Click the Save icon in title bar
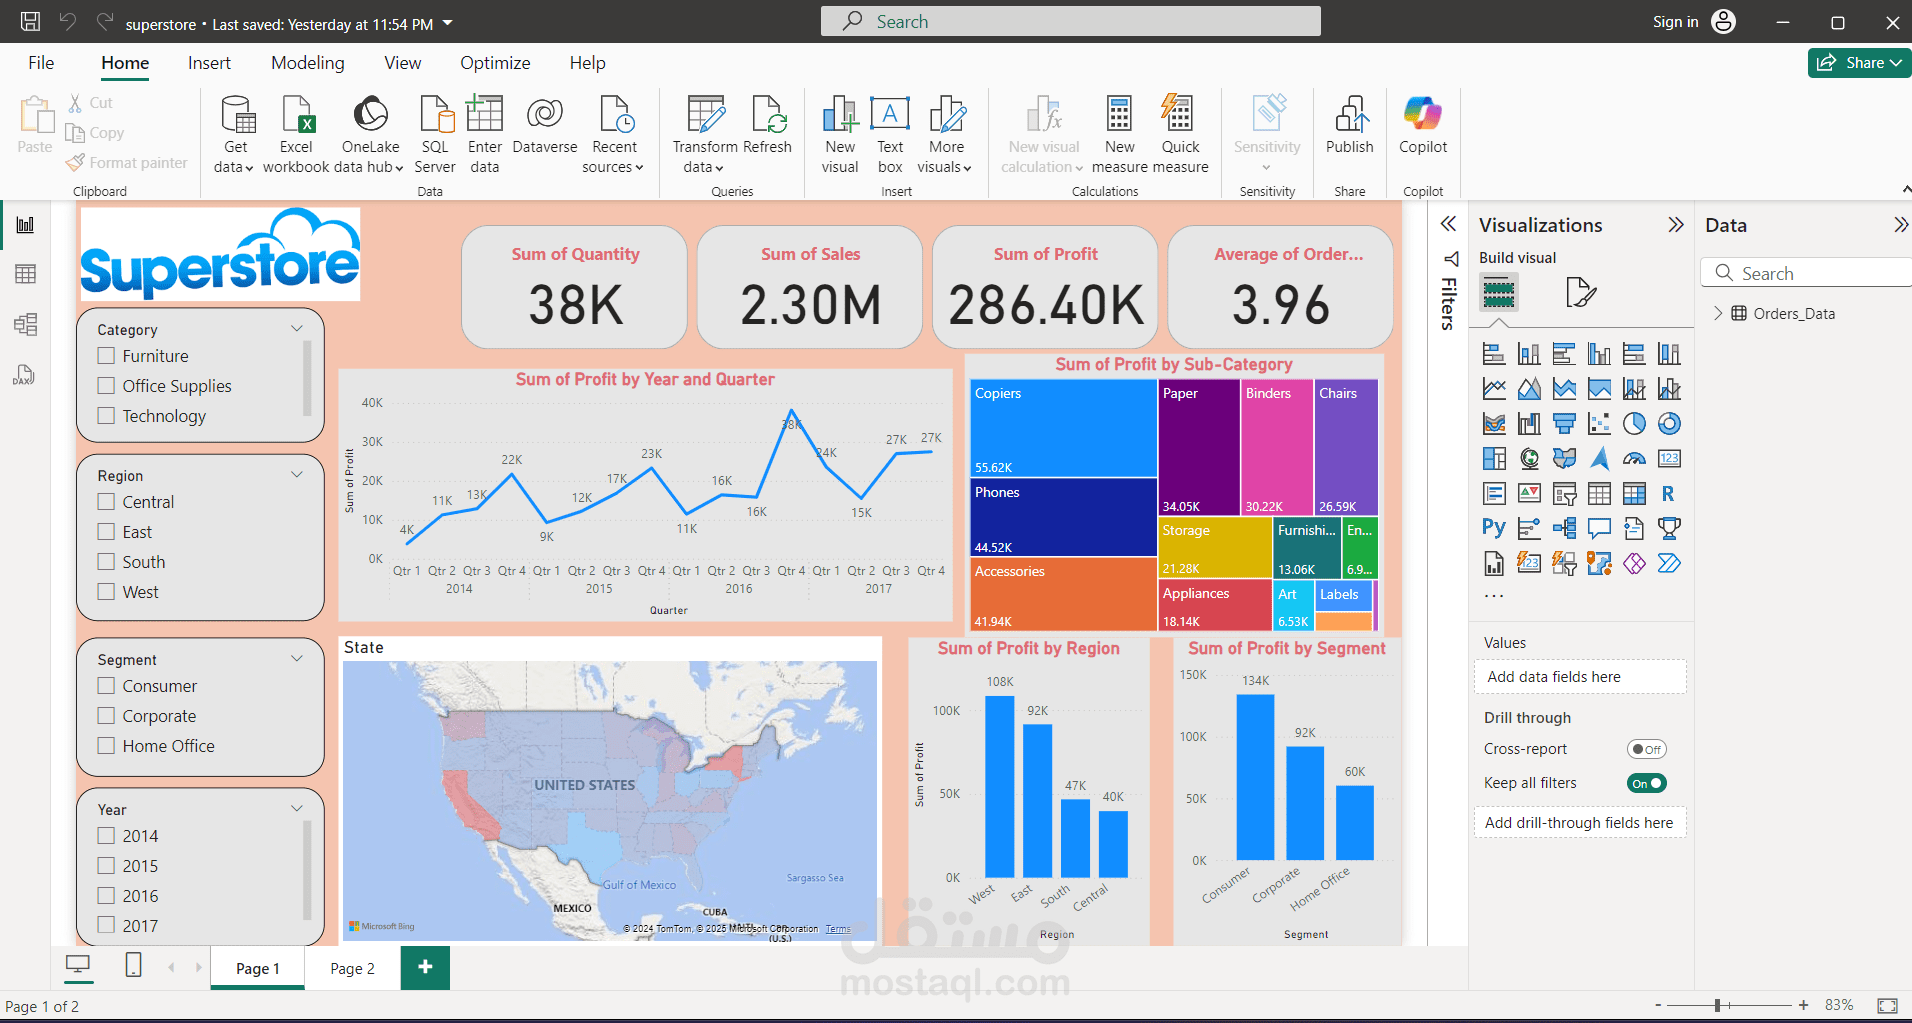This screenshot has width=1912, height=1023. [x=31, y=21]
